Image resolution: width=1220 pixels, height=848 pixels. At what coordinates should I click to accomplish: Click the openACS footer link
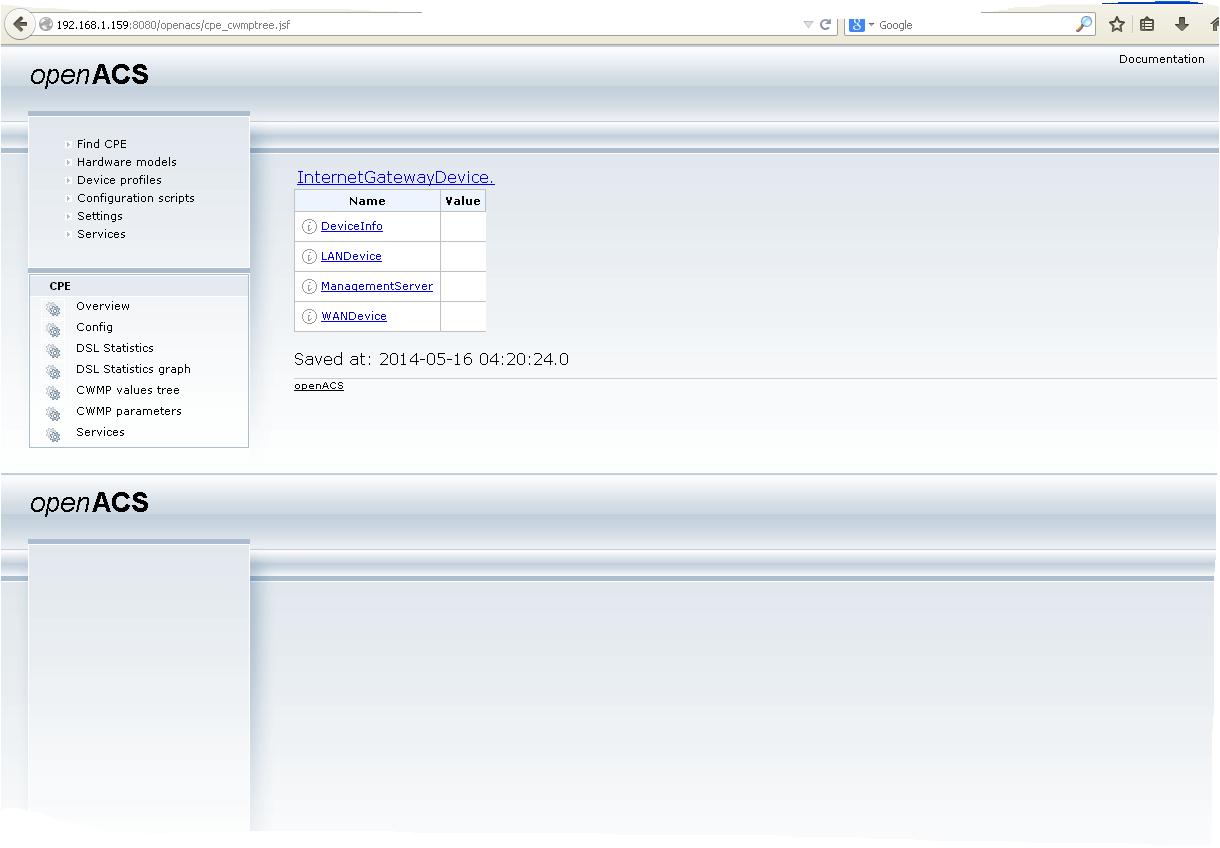click(x=318, y=386)
